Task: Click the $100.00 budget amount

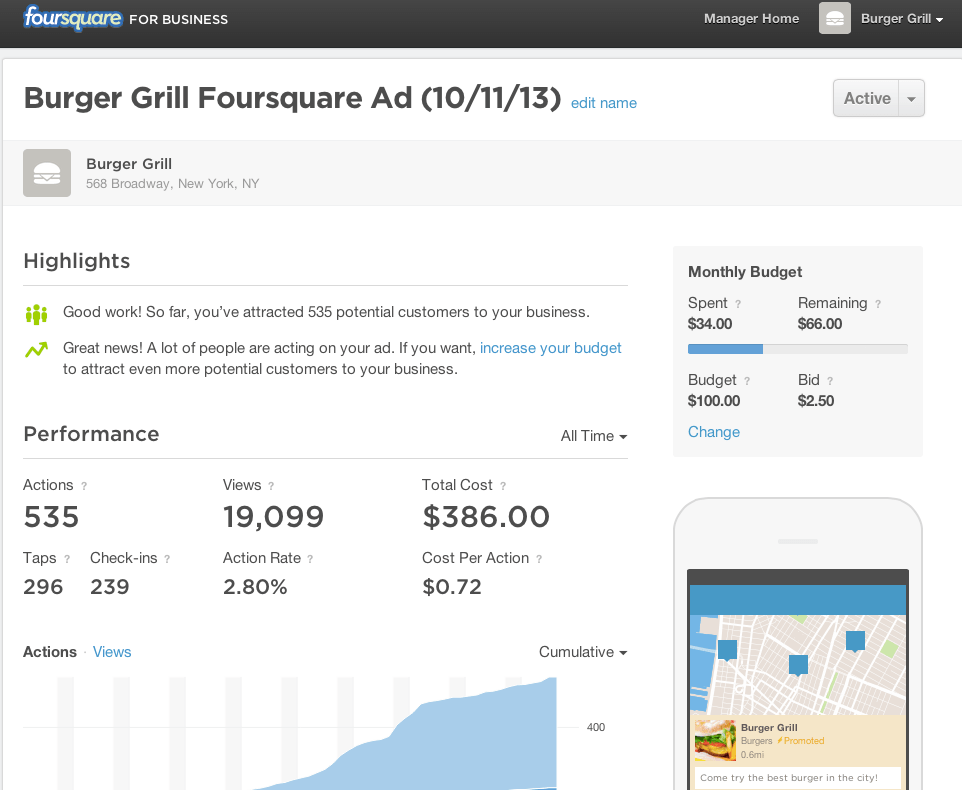Action: [x=714, y=401]
